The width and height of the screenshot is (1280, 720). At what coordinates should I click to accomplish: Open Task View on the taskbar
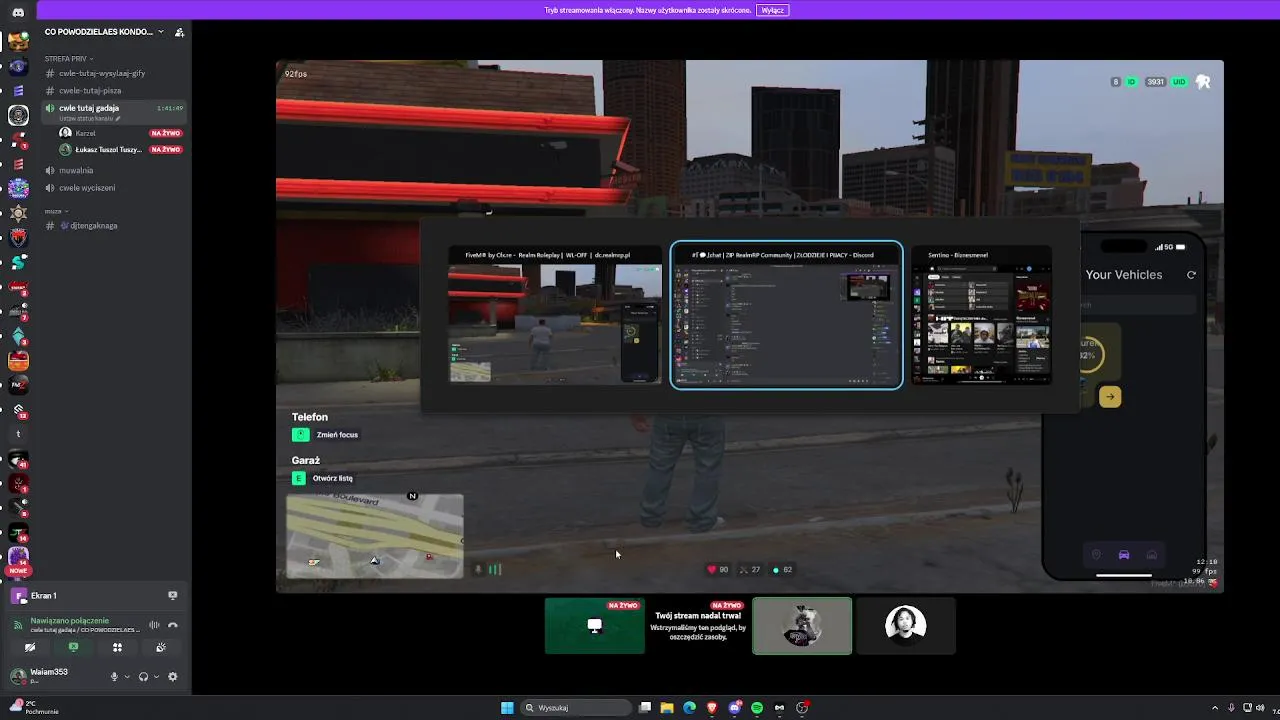point(645,708)
